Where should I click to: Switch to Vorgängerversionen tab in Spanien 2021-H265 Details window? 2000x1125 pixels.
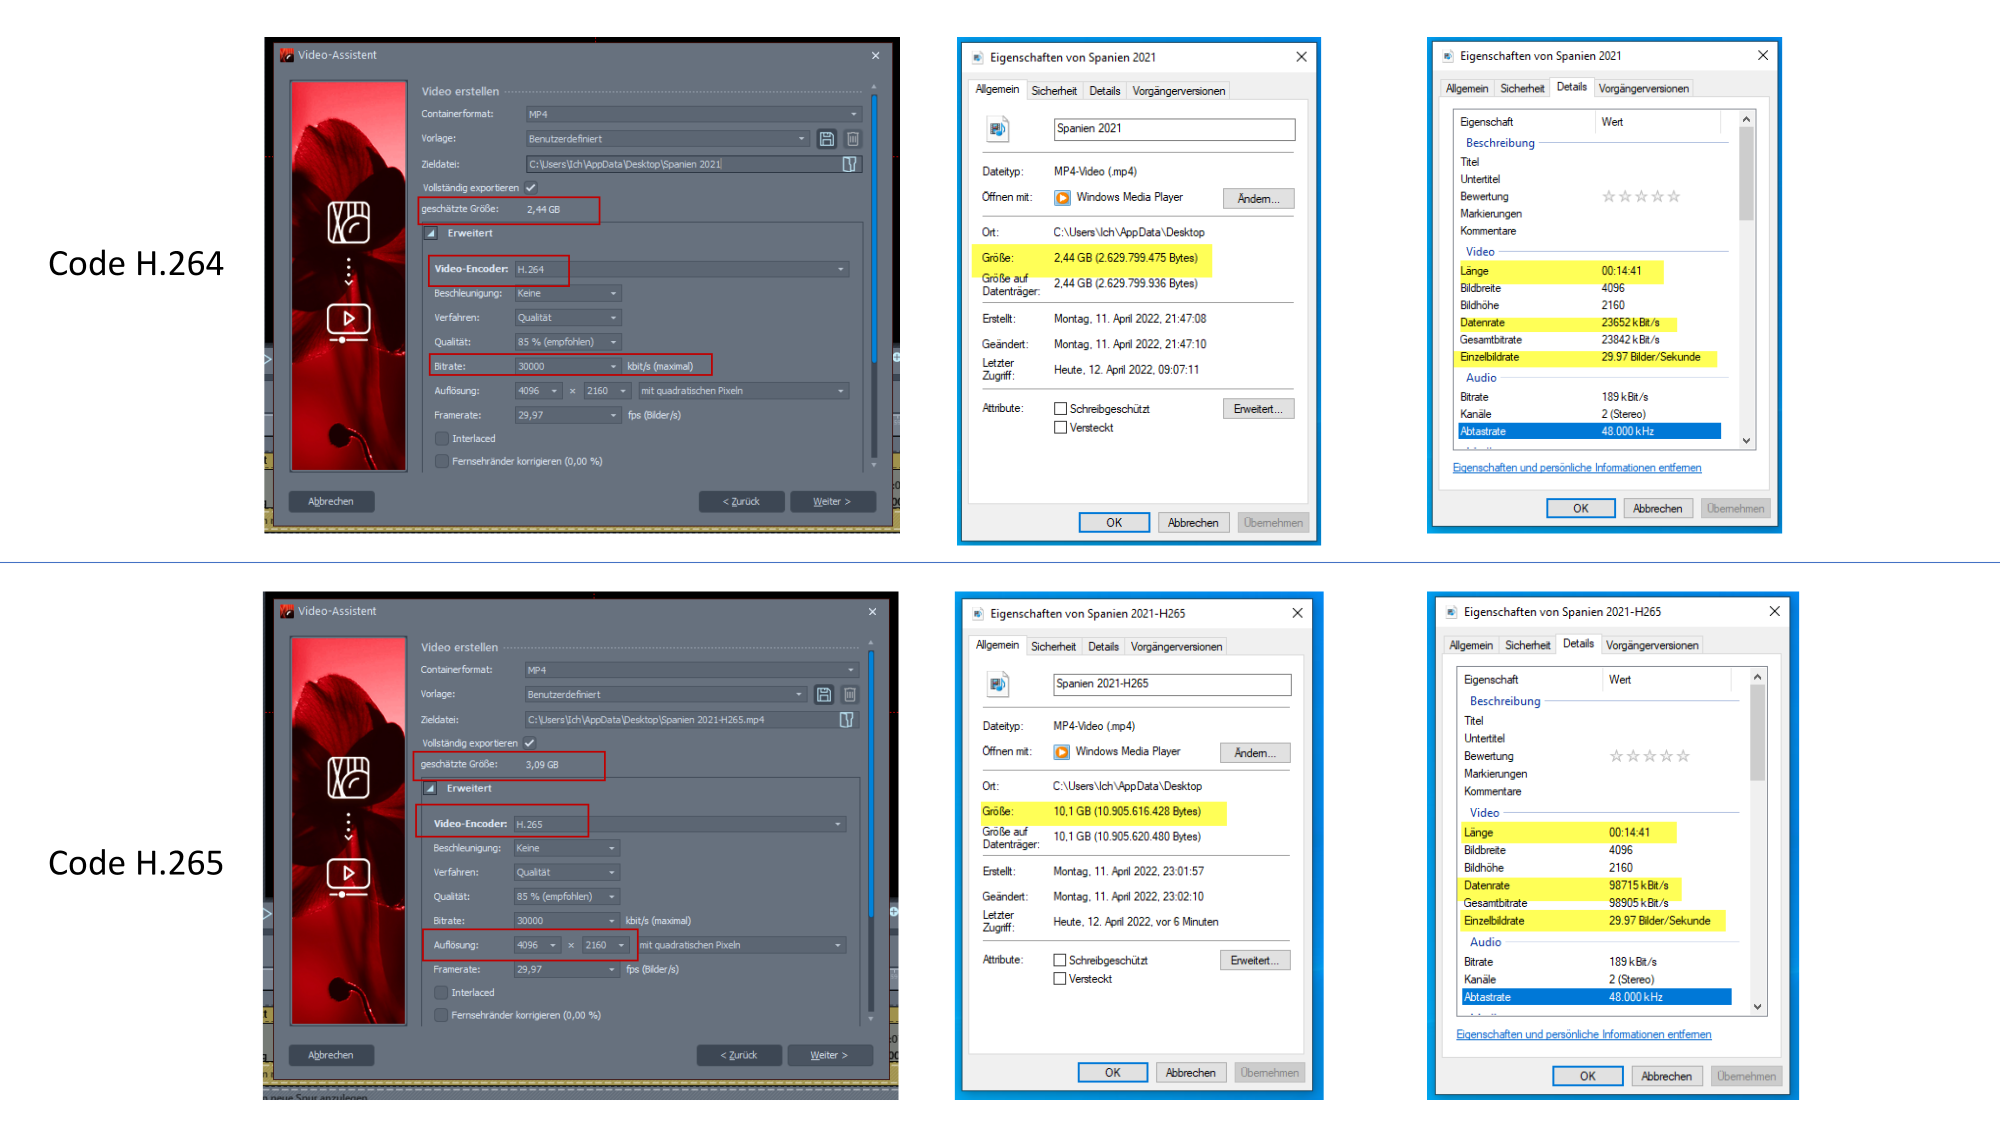pos(1651,646)
